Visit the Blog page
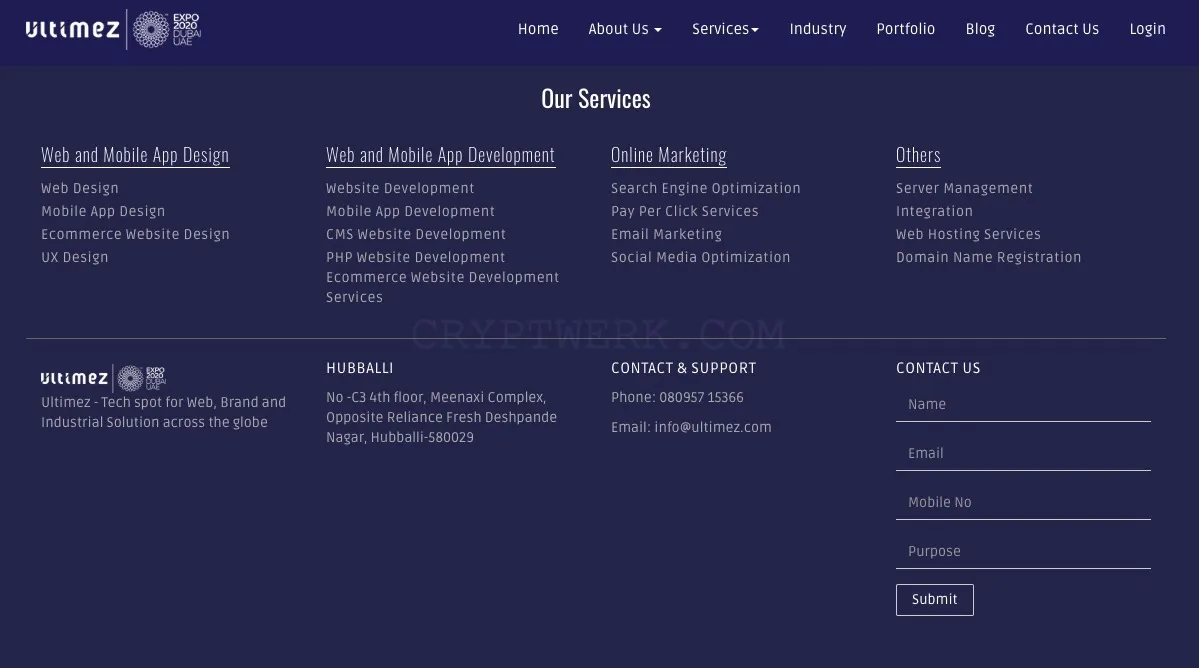 [x=980, y=29]
